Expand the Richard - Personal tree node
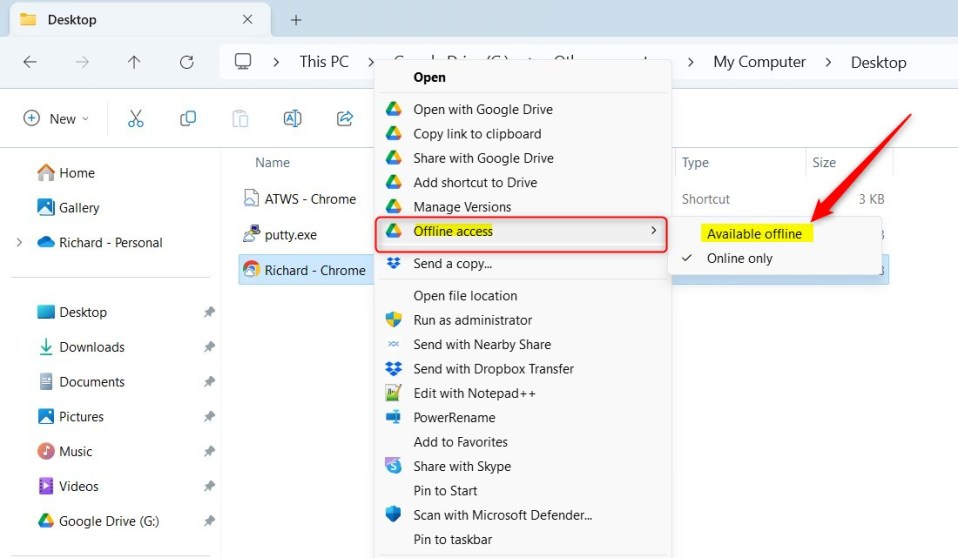The height and width of the screenshot is (558, 958). click(x=19, y=243)
